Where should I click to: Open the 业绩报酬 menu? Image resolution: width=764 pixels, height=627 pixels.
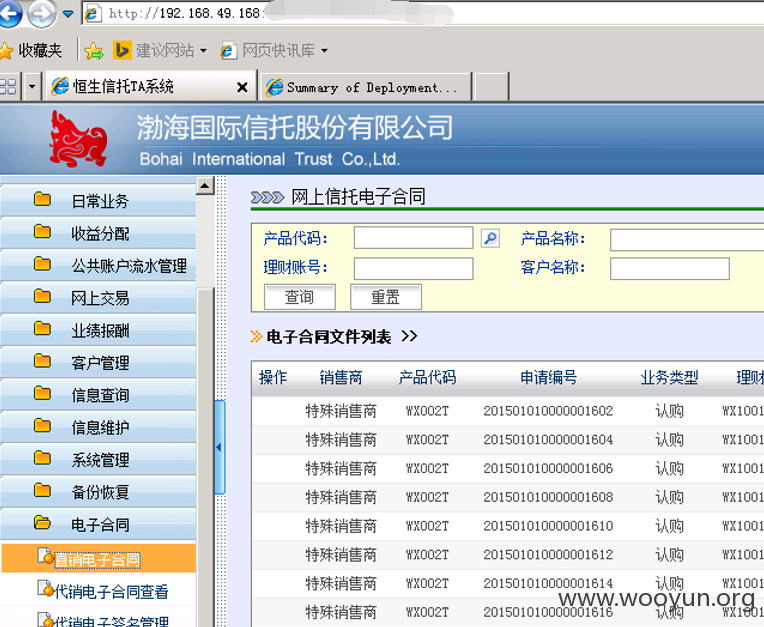point(98,330)
